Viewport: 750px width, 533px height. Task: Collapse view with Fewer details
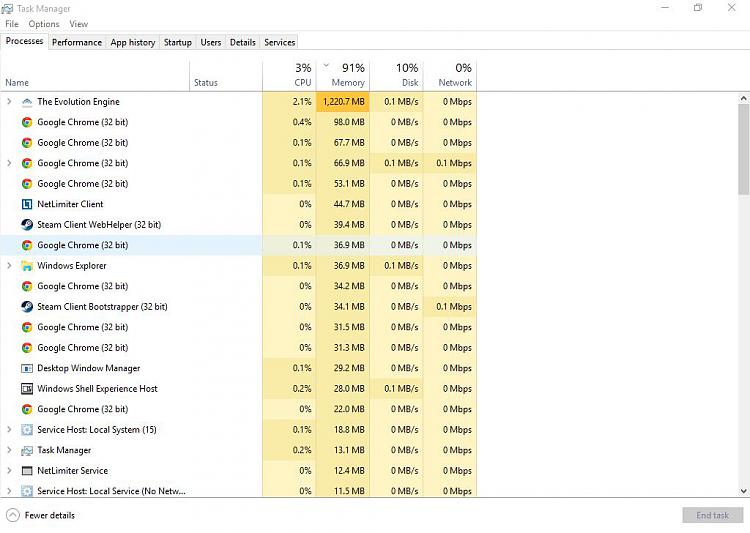pyautogui.click(x=41, y=515)
